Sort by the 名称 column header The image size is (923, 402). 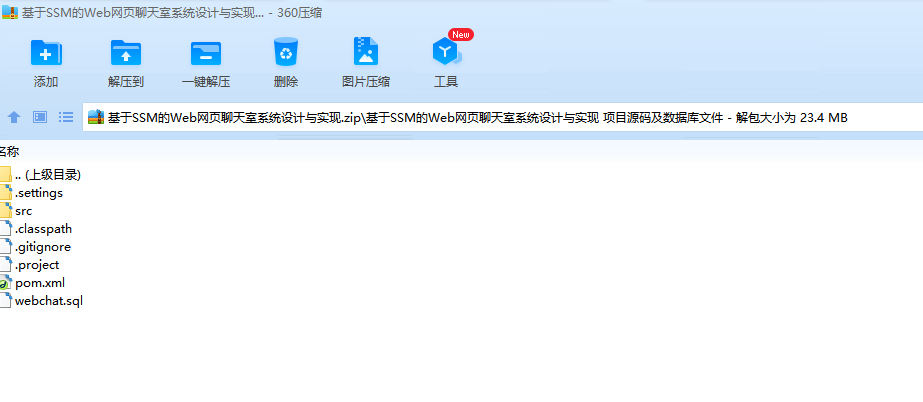click(x=9, y=152)
